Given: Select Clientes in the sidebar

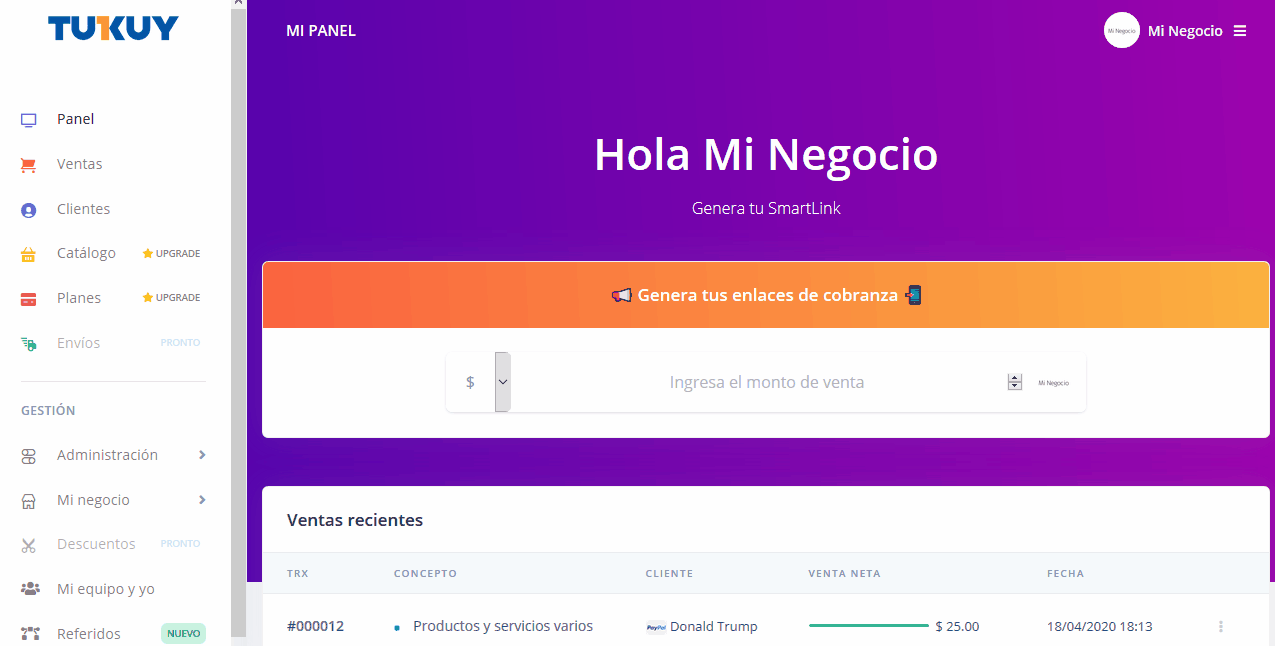Looking at the screenshot, I should tap(83, 209).
